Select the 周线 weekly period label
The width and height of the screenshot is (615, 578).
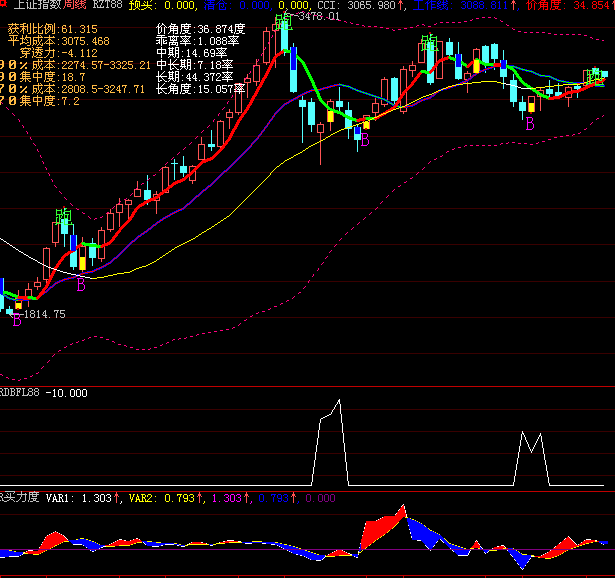[72, 5]
